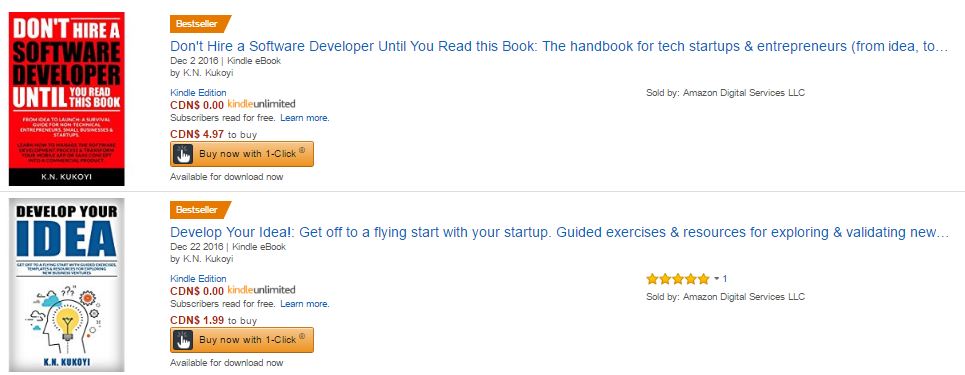Click the red Don't Hire a Software Developer cover

[x=66, y=99]
